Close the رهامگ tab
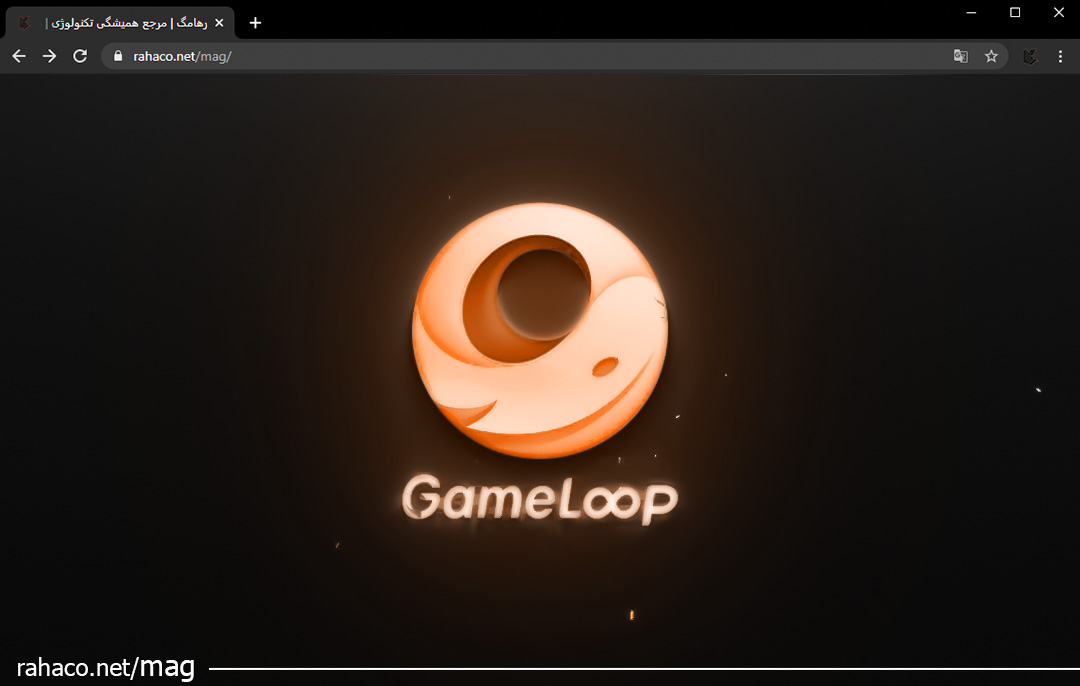The width and height of the screenshot is (1080, 686). click(219, 22)
